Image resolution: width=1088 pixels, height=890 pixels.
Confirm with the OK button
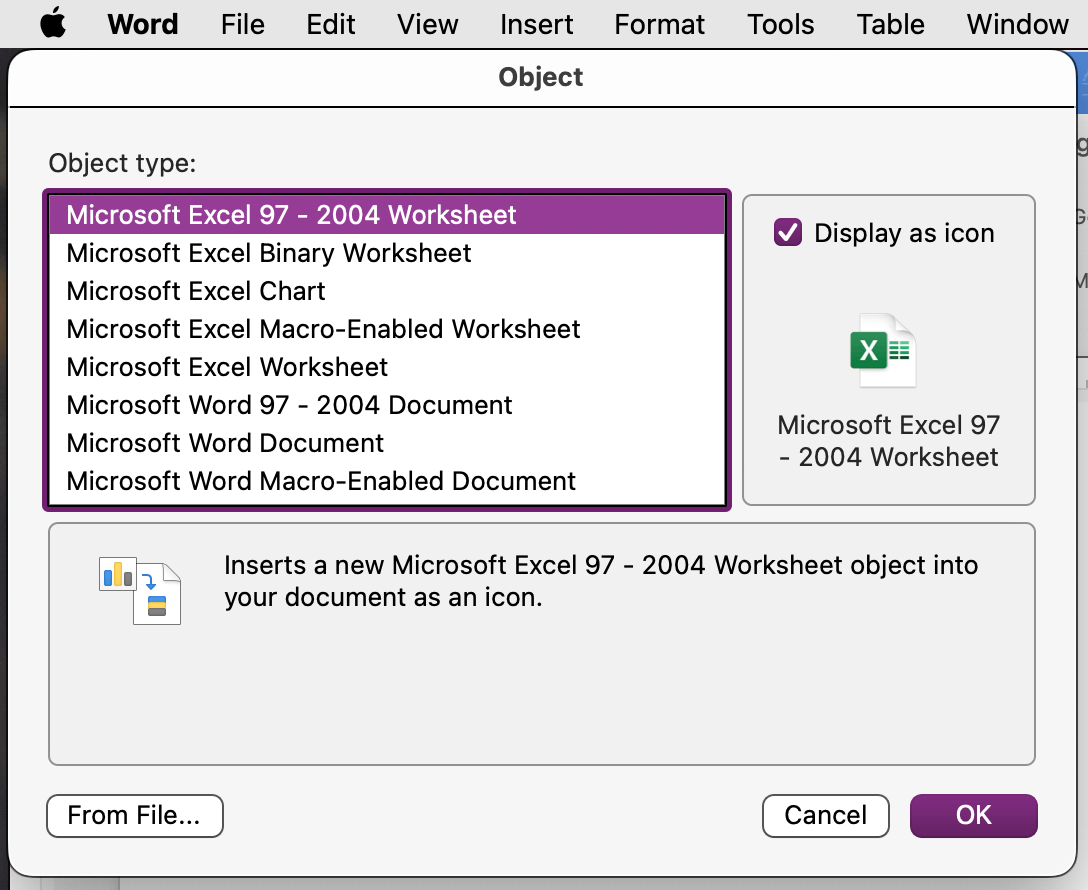pos(973,815)
